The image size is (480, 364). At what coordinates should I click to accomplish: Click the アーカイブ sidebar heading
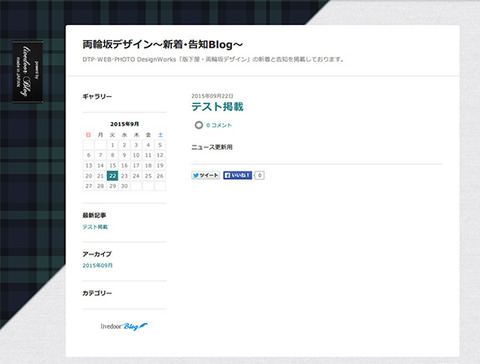pos(97,254)
